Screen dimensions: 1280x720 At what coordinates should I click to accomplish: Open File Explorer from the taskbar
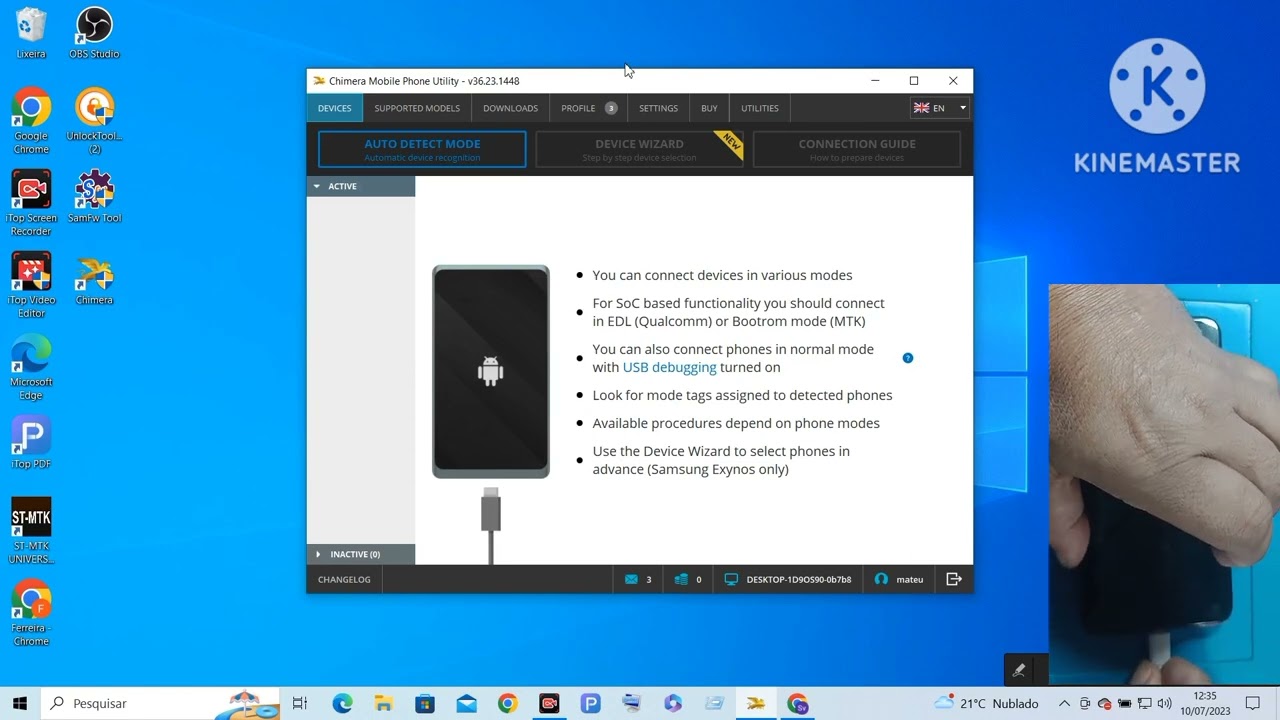384,704
